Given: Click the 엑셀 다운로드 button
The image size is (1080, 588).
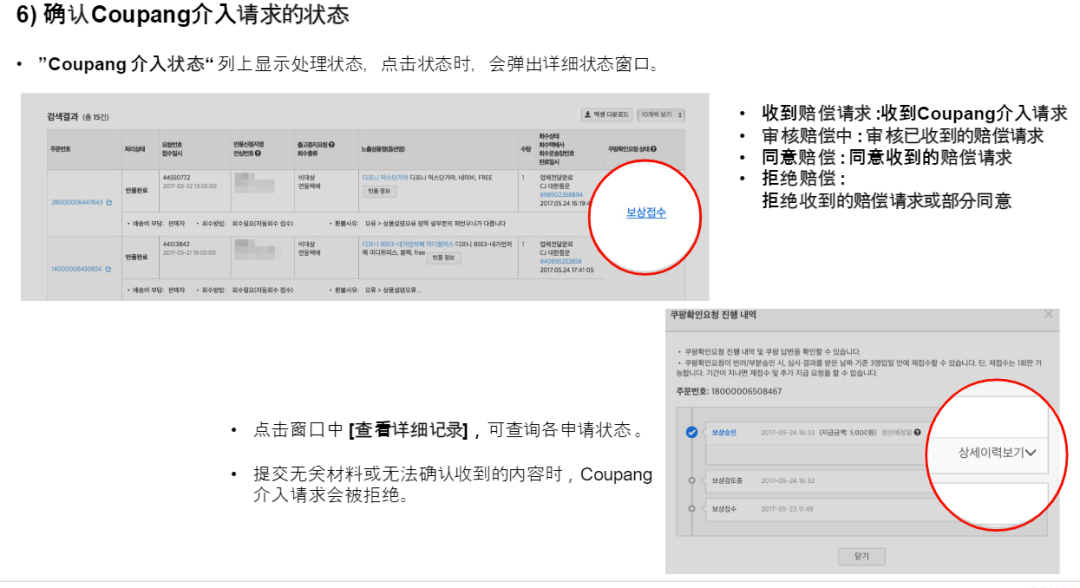Looking at the screenshot, I should pos(606,113).
